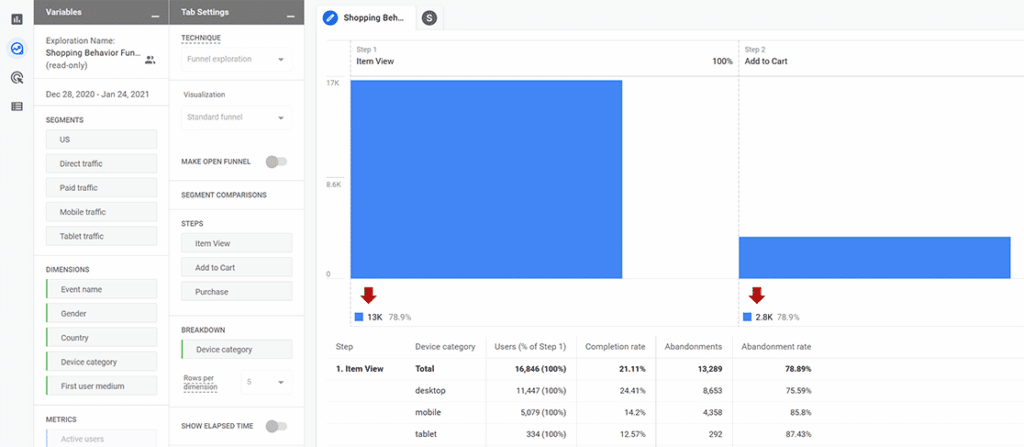Image resolution: width=1024 pixels, height=447 pixels.
Task: Click Device category in Dimensions list
Action: pyautogui.click(x=101, y=361)
